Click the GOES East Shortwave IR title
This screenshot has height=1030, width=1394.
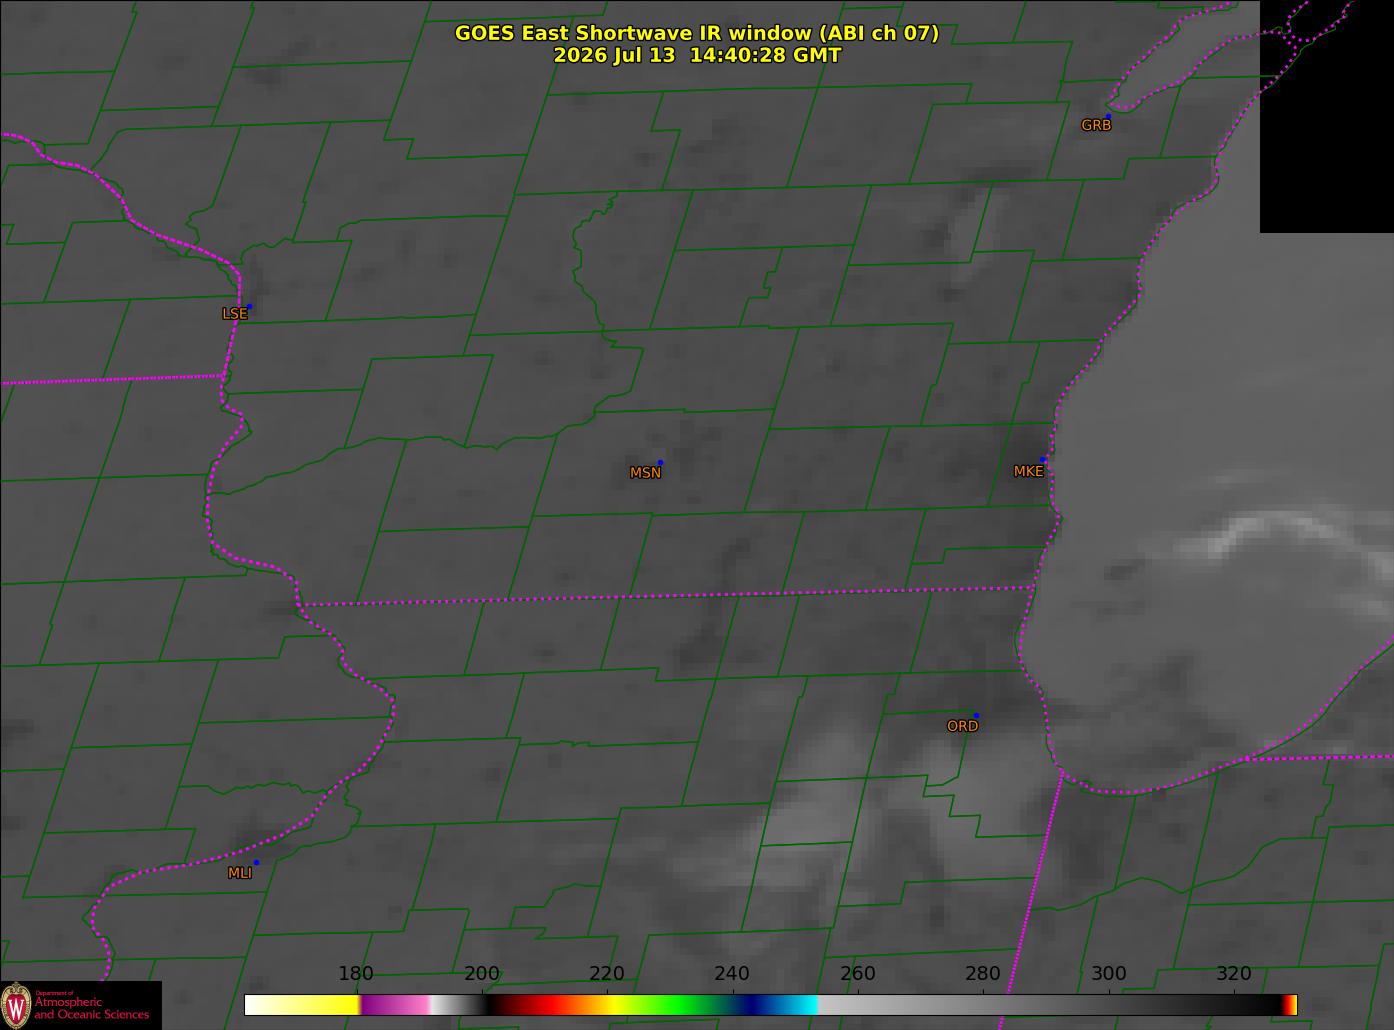tap(697, 33)
